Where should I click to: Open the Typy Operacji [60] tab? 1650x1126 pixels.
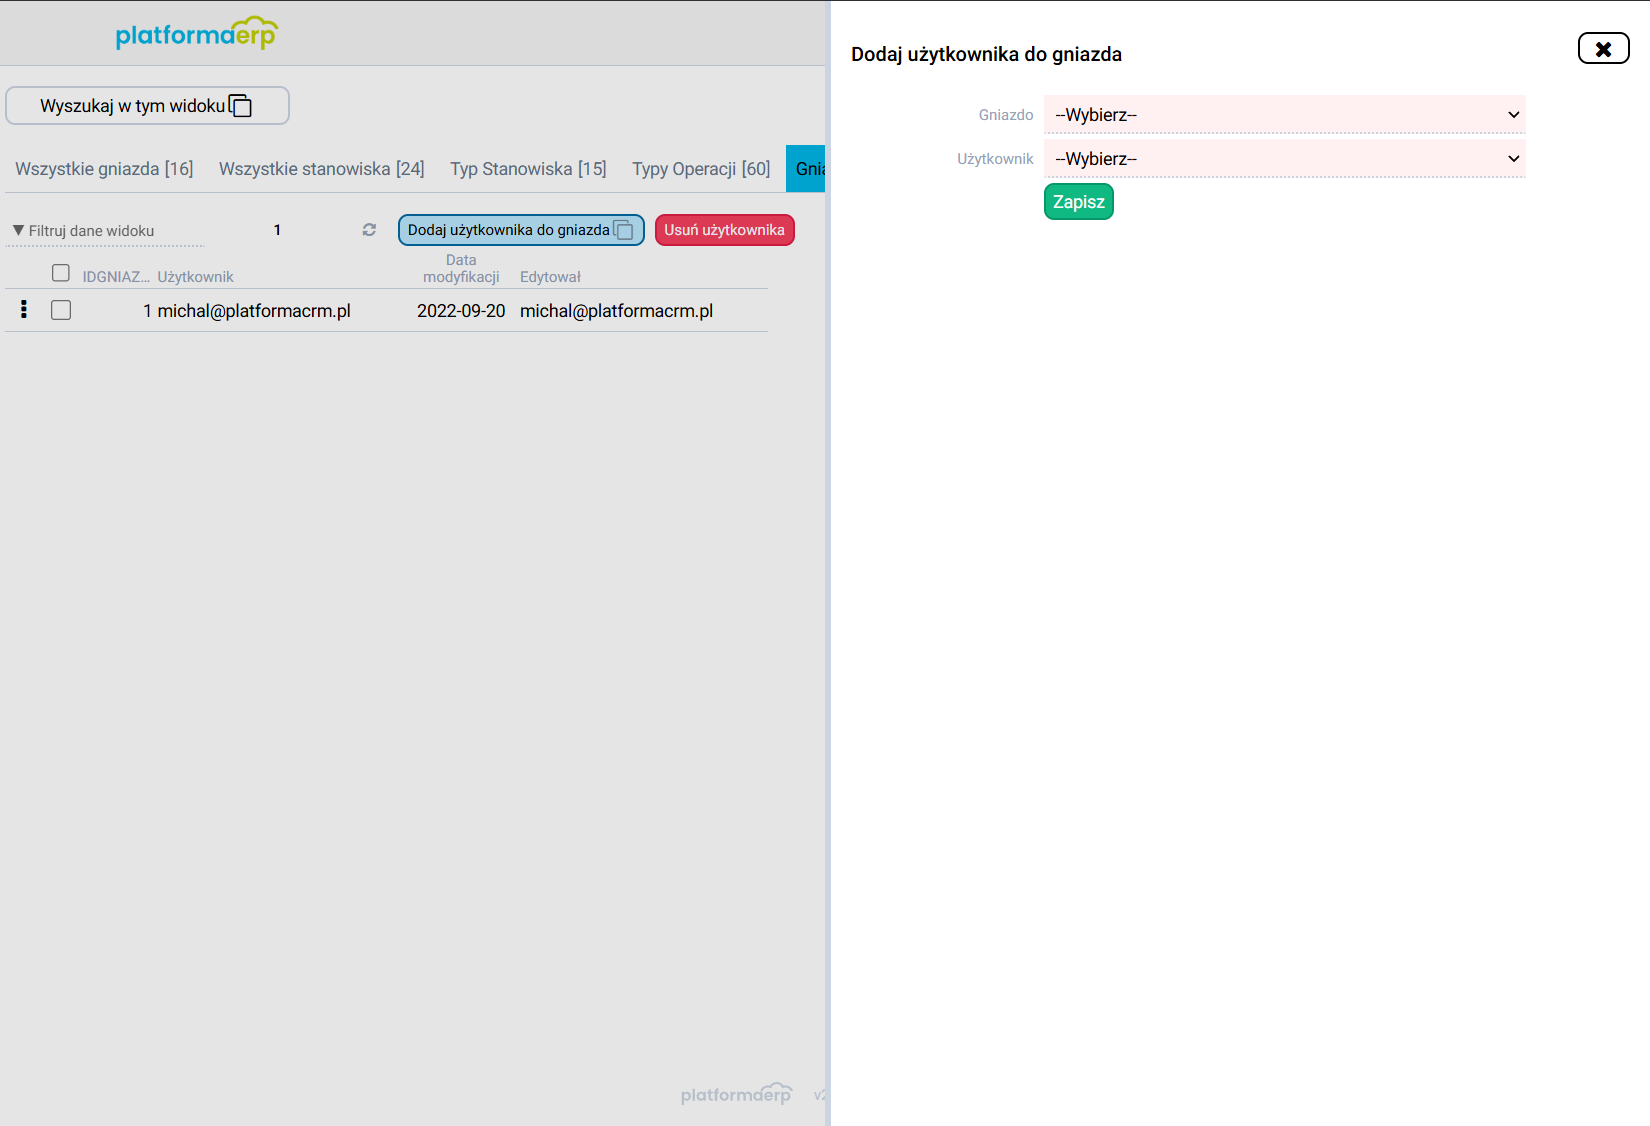pyautogui.click(x=701, y=169)
